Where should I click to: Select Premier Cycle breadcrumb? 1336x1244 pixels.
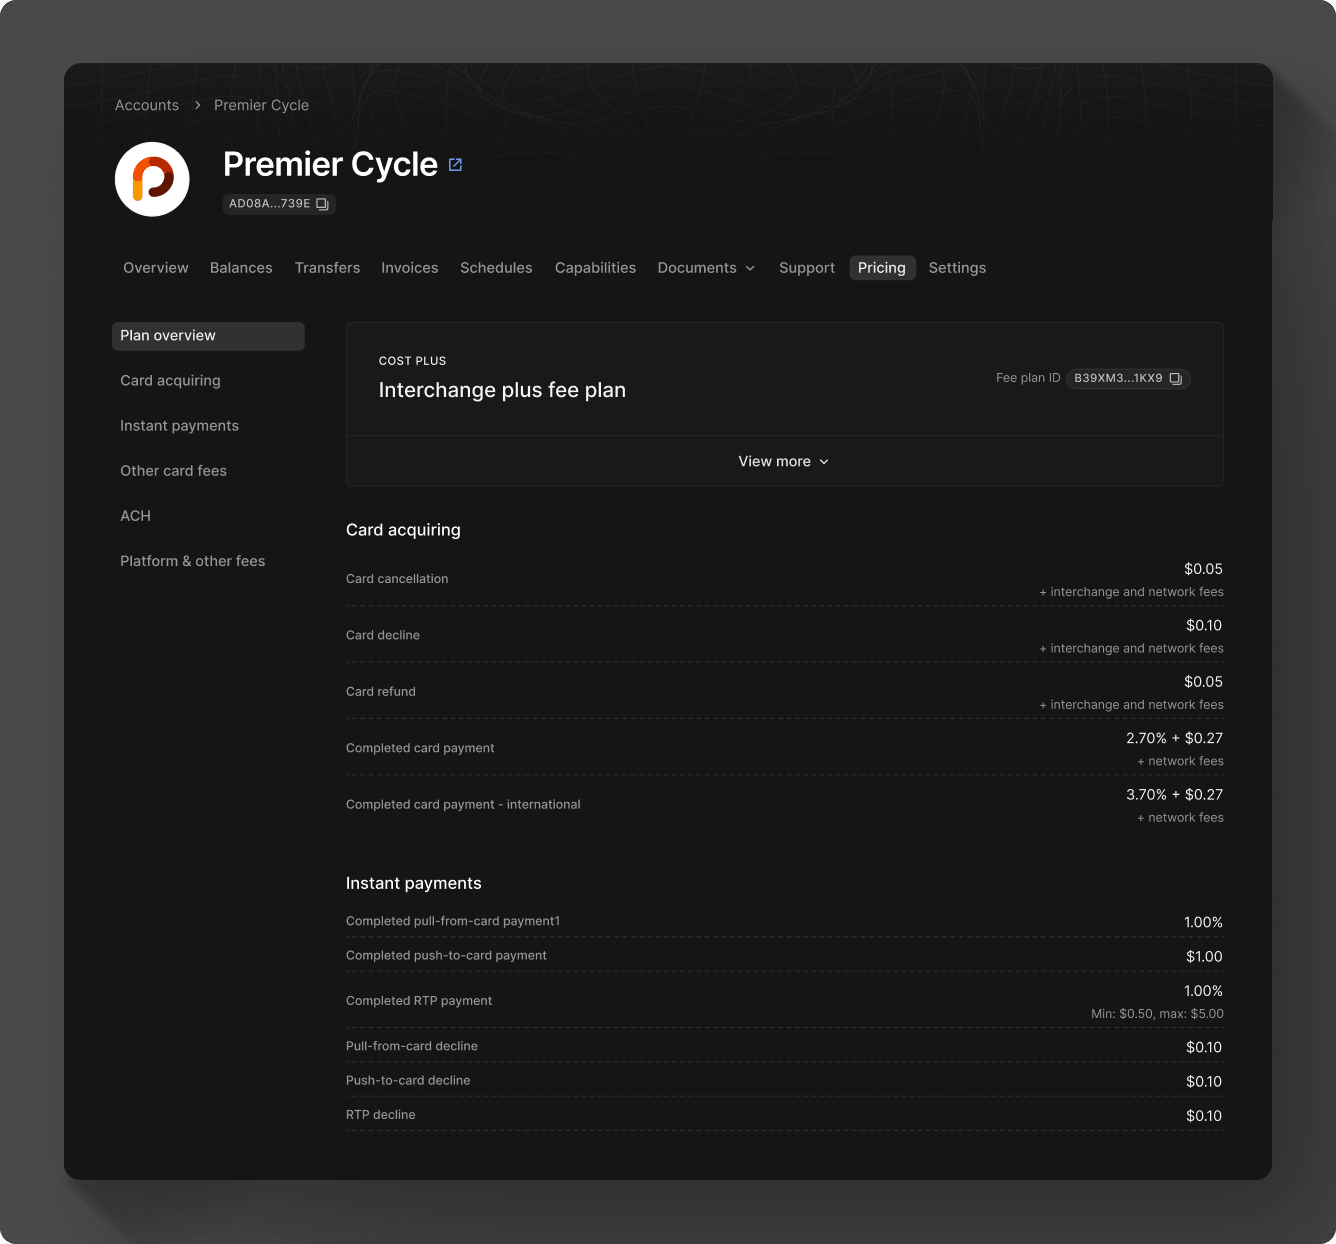click(261, 105)
